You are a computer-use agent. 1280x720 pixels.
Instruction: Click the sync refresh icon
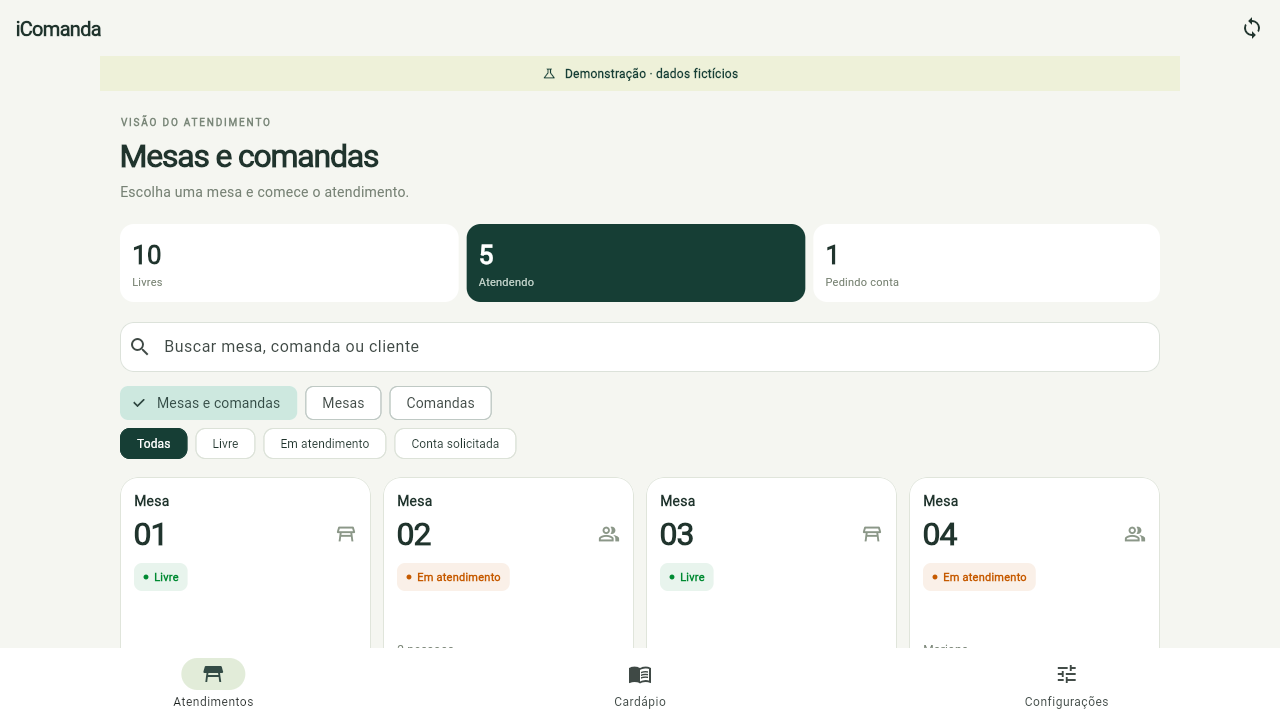coord(1252,28)
